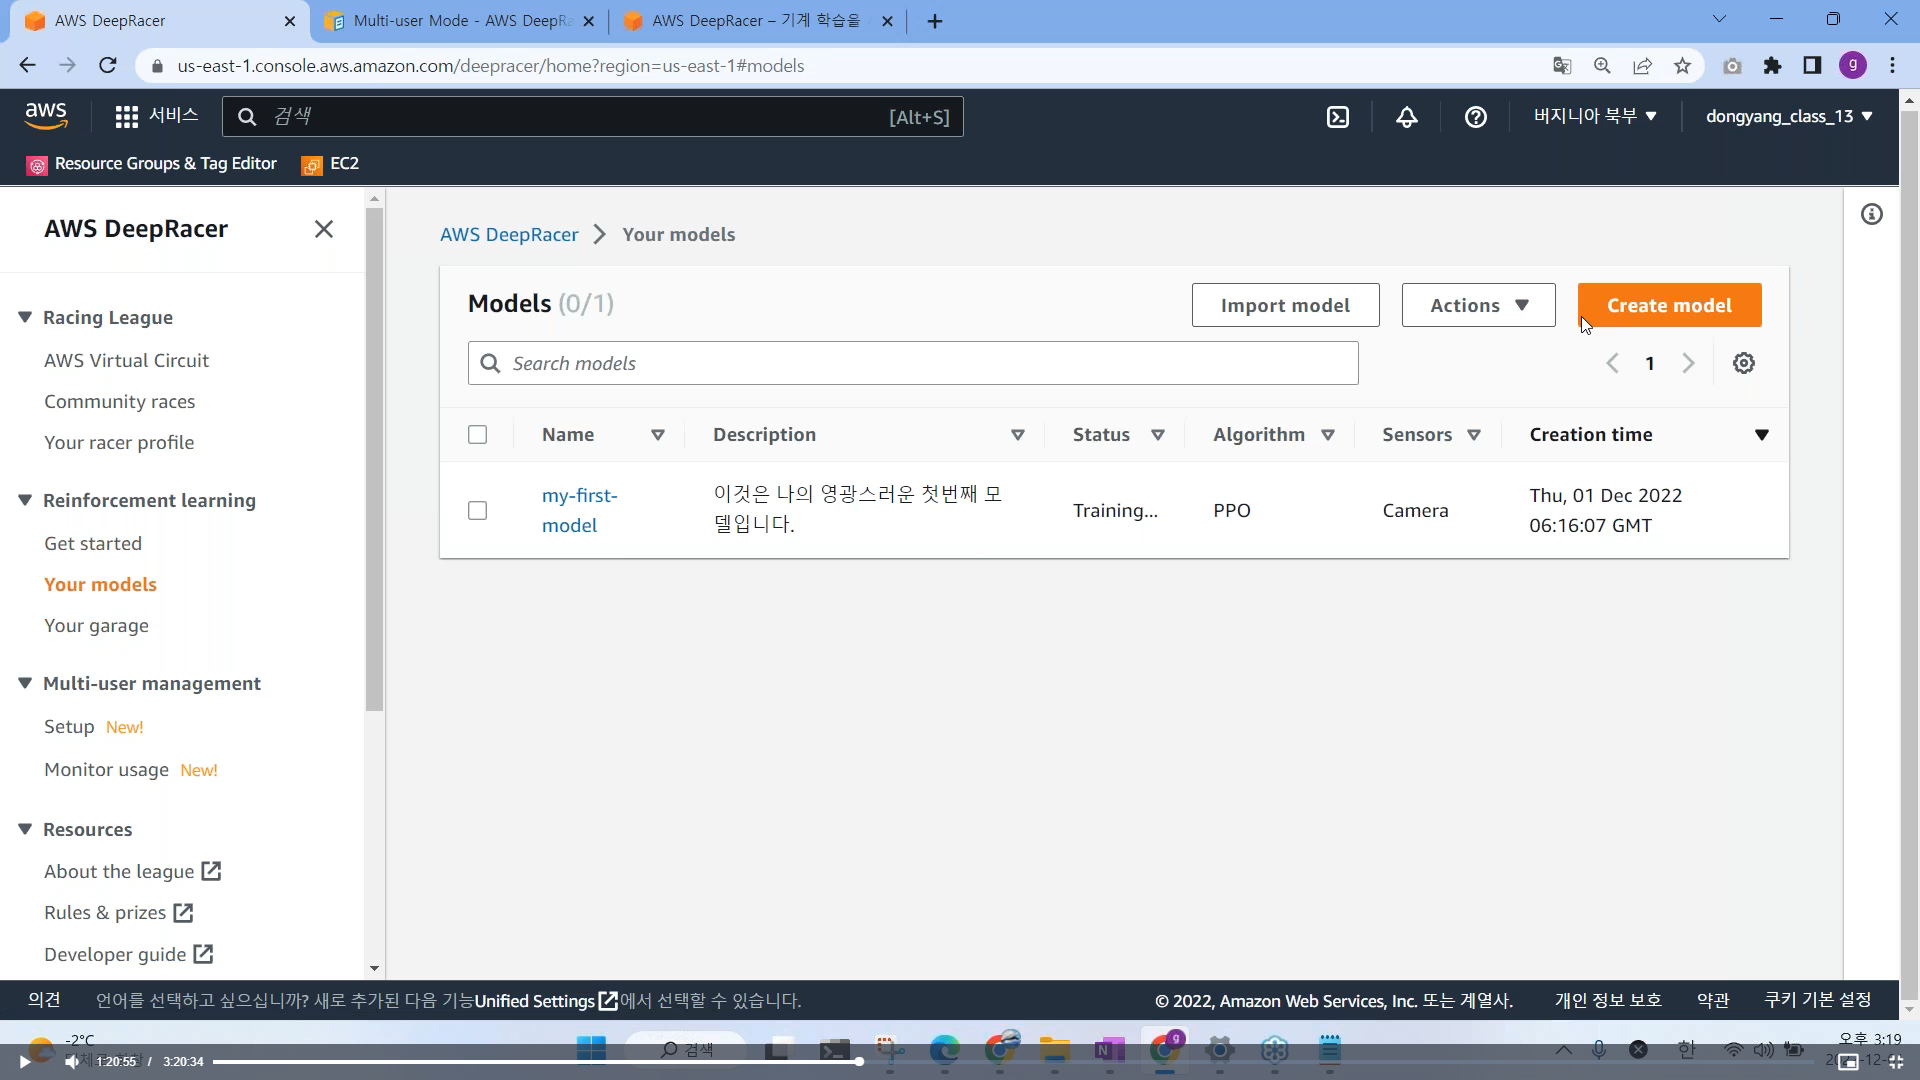Check the my-first-model row checkbox
This screenshot has height=1080, width=1920.
point(477,510)
